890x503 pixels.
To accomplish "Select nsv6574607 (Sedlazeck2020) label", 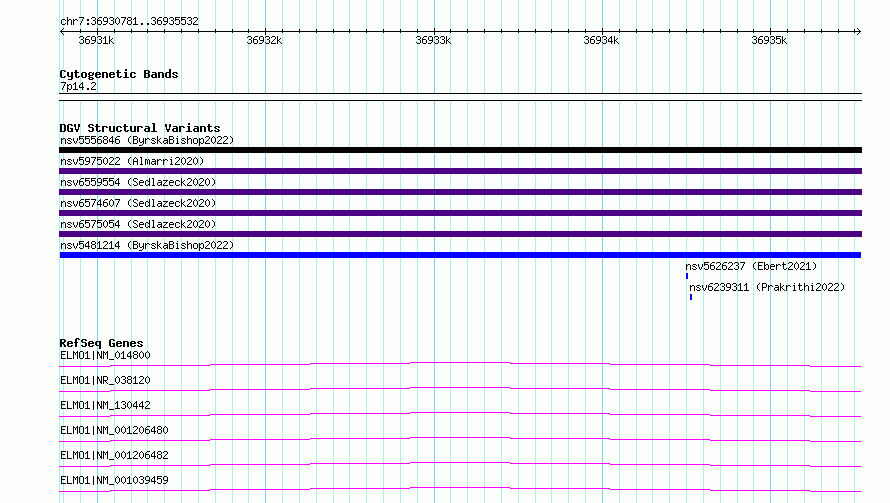I will coord(138,203).
